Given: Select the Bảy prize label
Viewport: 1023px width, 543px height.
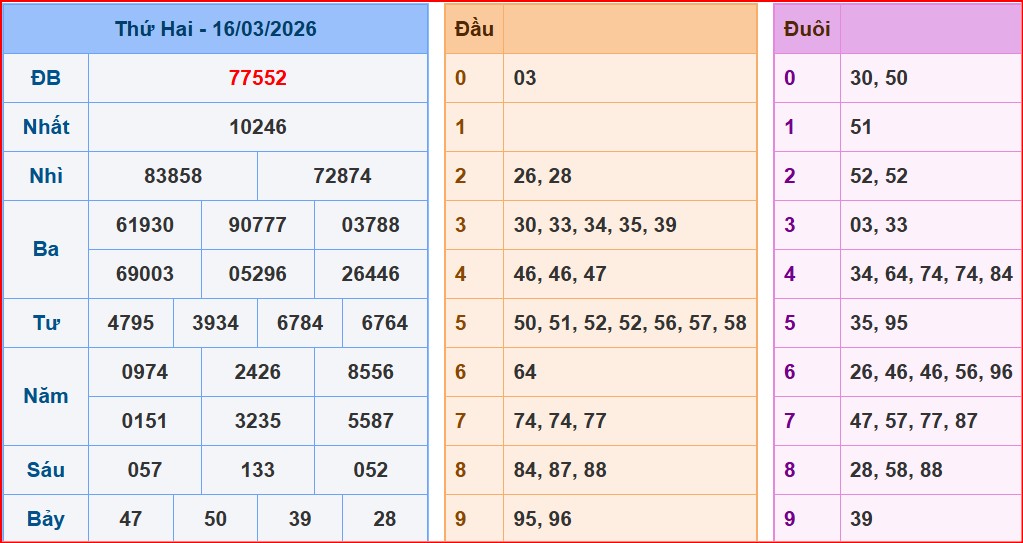Looking at the screenshot, I should (46, 519).
